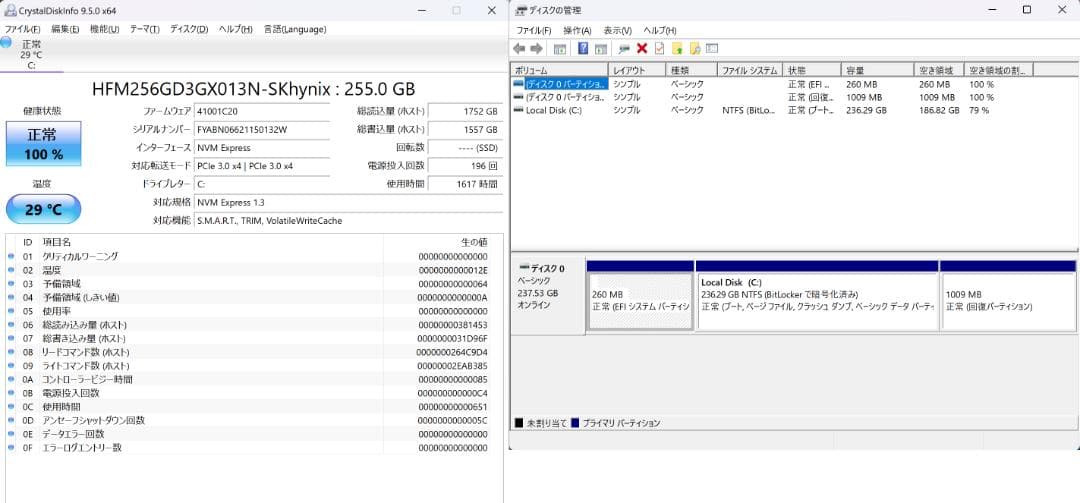Toggle the console tree icon in Disk Management toolbar
1080x503 pixels.
560,48
